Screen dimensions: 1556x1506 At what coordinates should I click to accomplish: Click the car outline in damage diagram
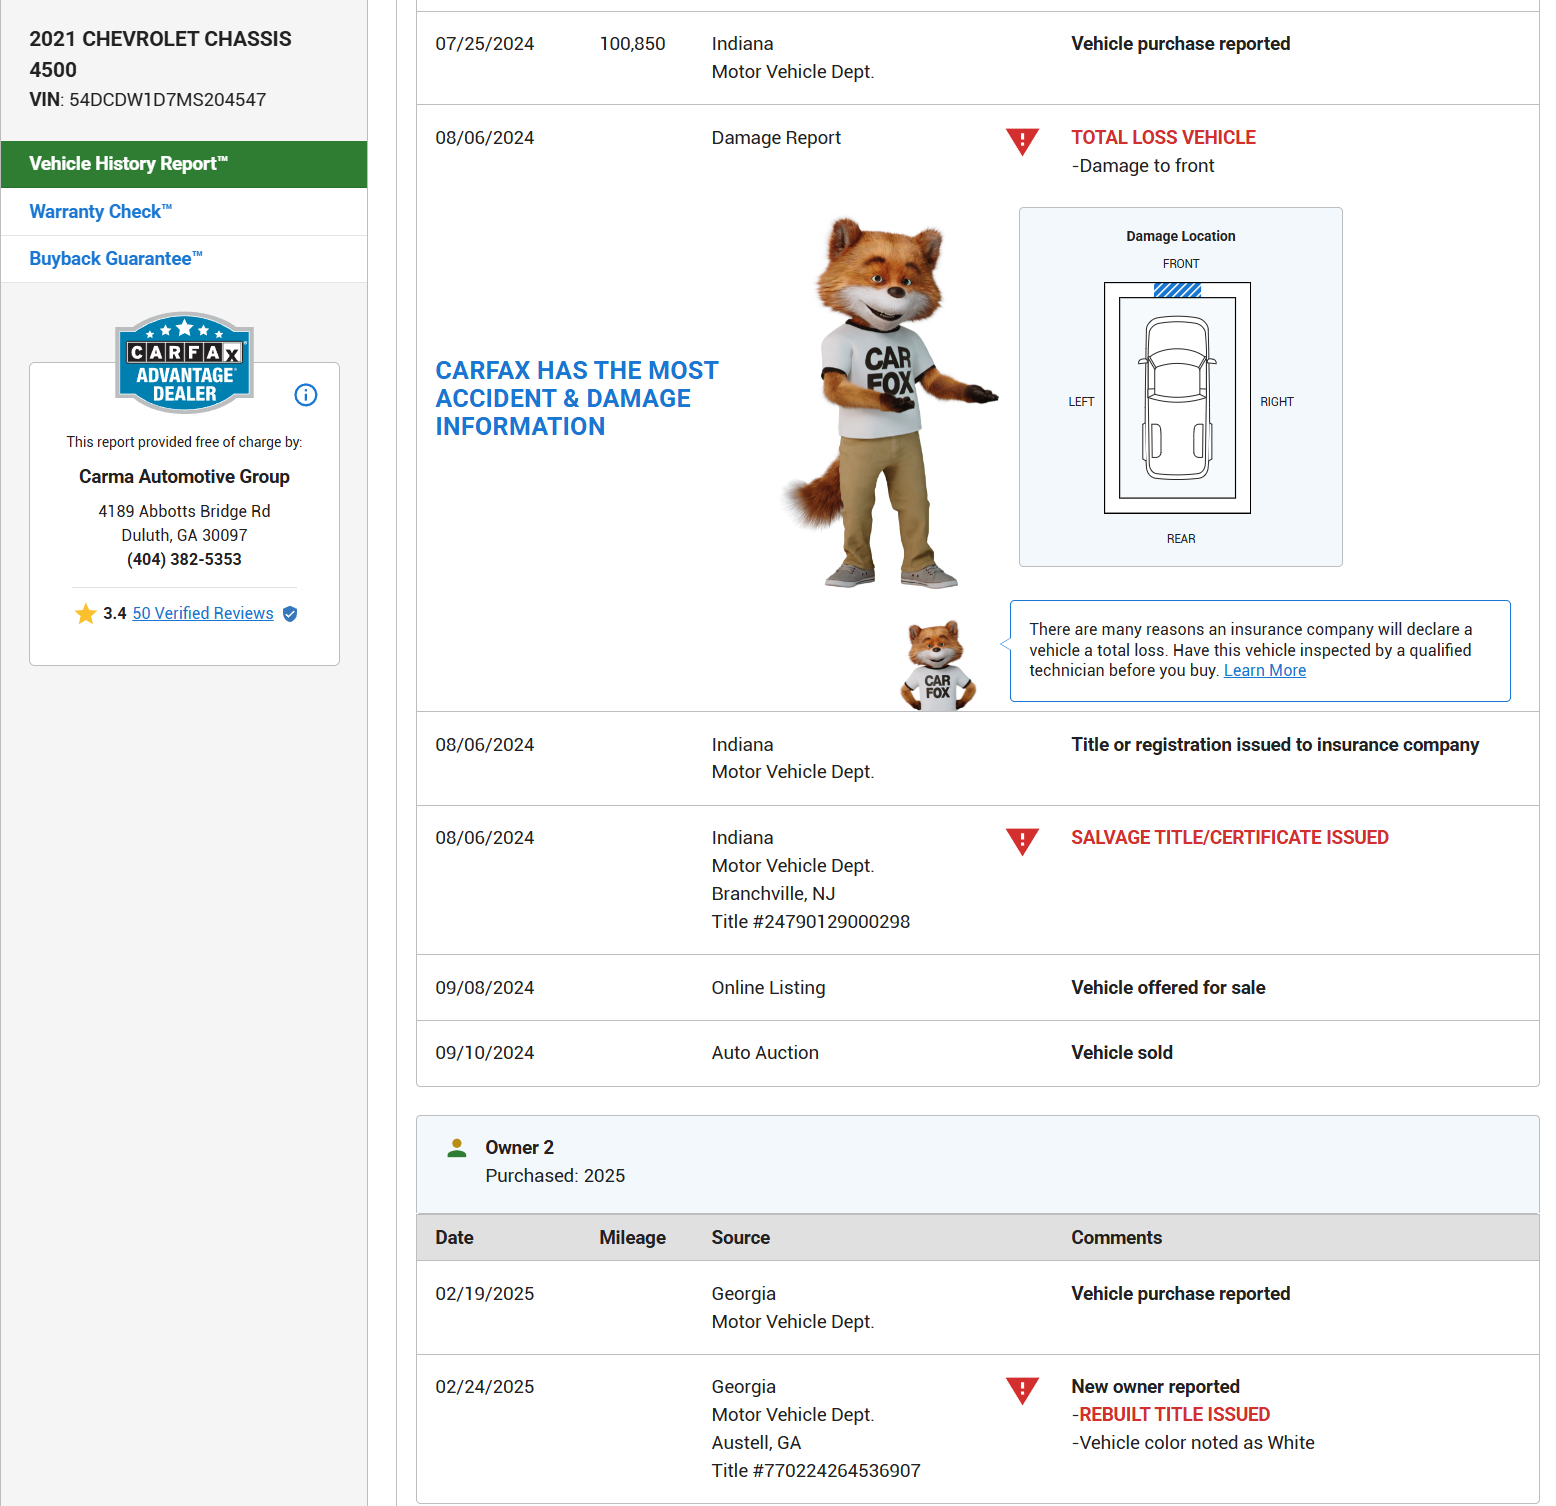pyautogui.click(x=1178, y=398)
